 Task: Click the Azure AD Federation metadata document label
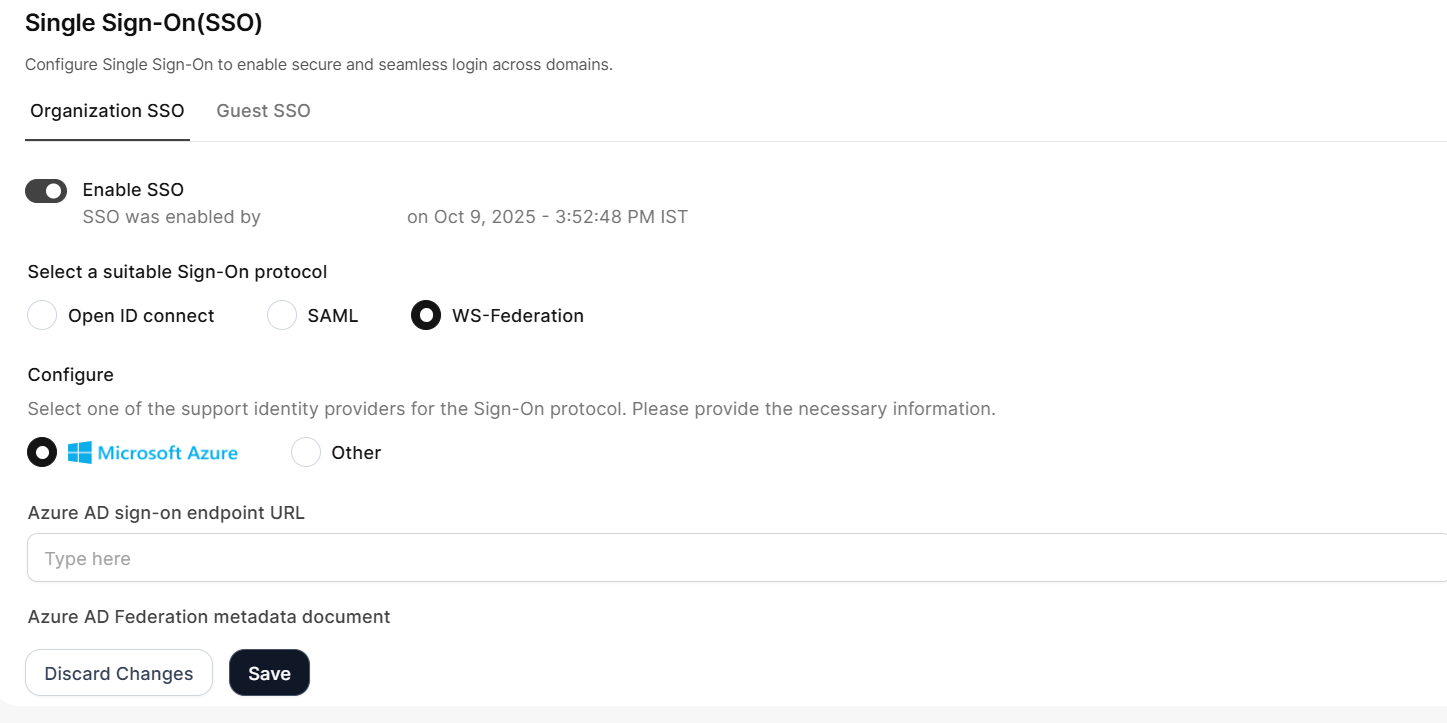pos(209,617)
